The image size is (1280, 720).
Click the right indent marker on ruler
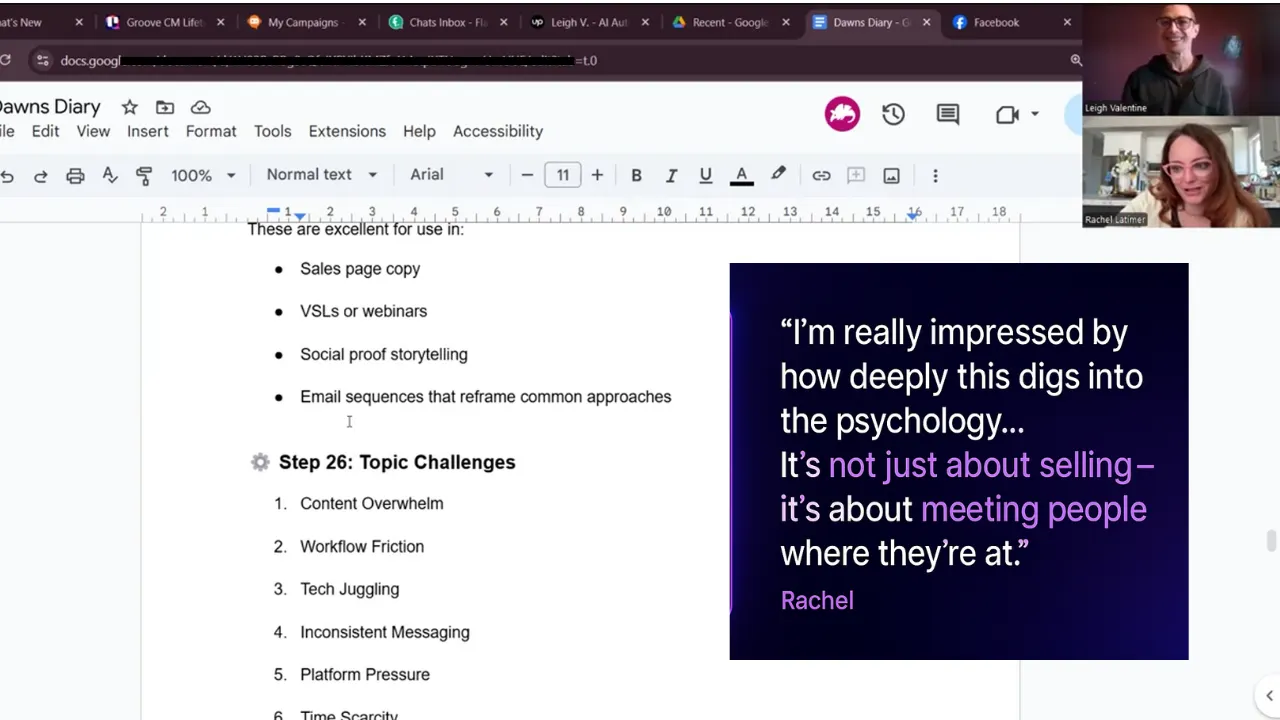point(914,214)
